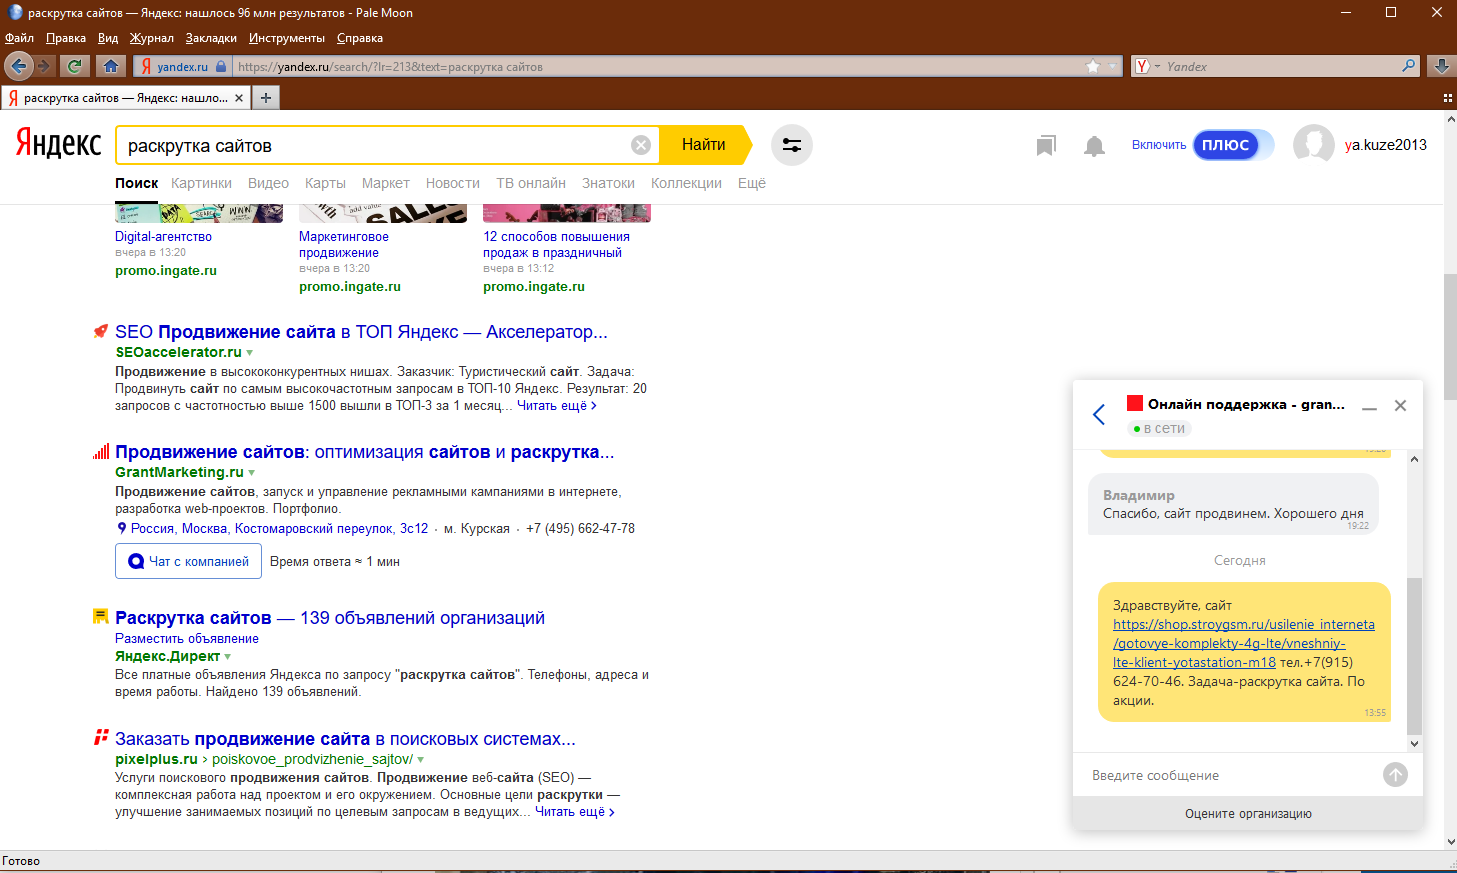The height and width of the screenshot is (873, 1457).
Task: Click Чат с компанией button
Action: [188, 561]
